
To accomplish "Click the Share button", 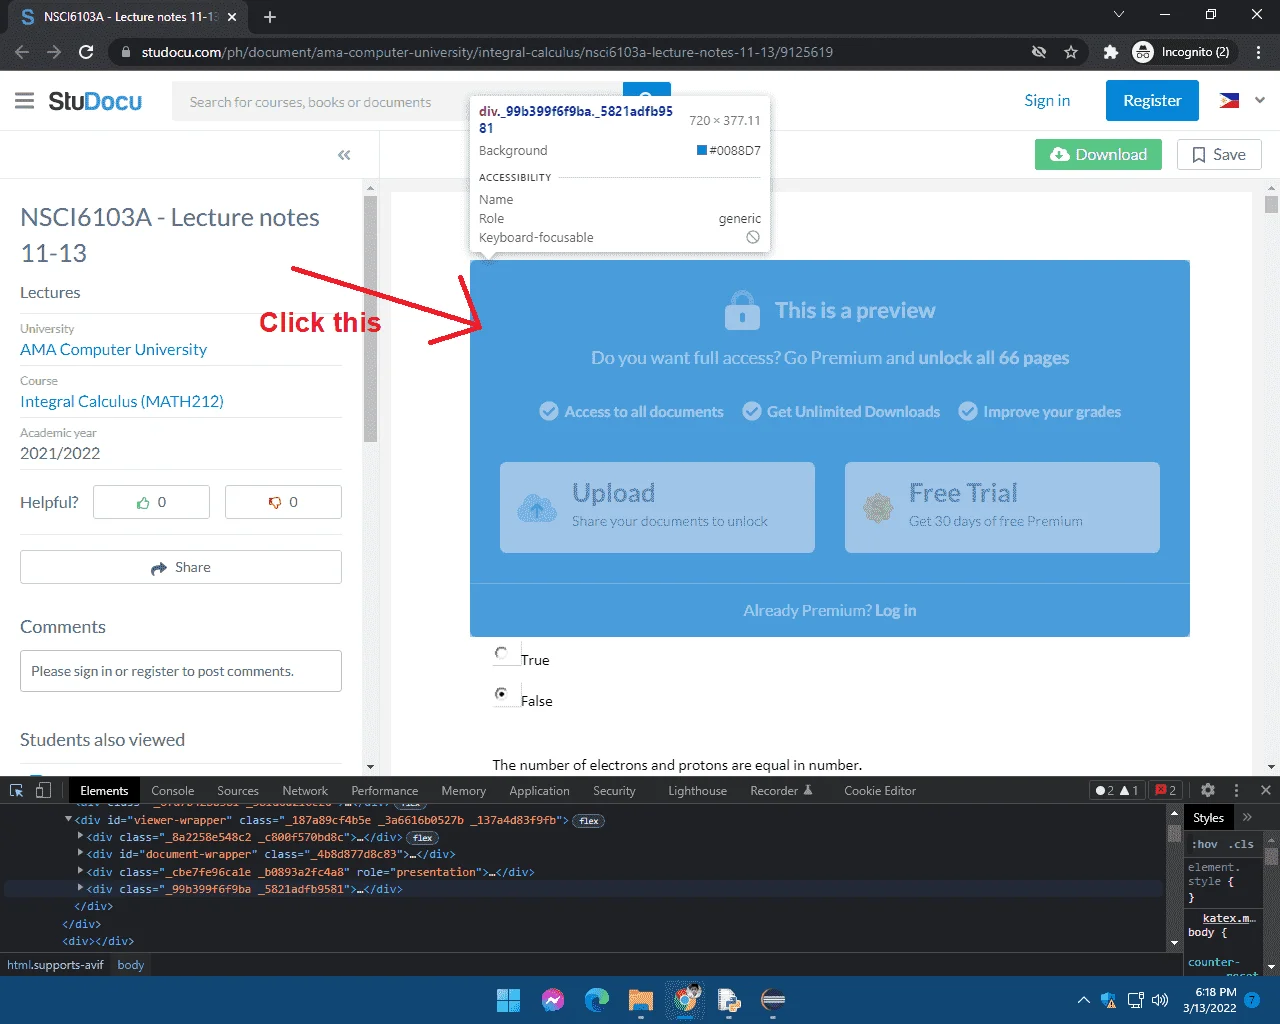I will click(181, 567).
